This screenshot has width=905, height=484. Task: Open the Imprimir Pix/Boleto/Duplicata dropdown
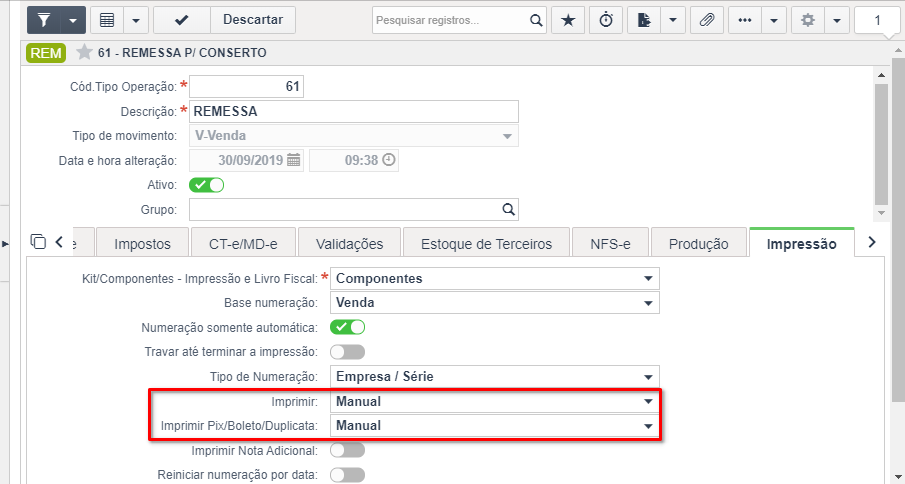coord(495,426)
